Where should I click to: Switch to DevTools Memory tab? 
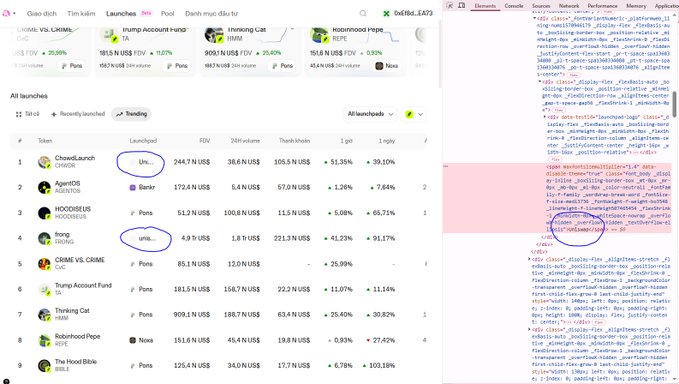coord(636,6)
